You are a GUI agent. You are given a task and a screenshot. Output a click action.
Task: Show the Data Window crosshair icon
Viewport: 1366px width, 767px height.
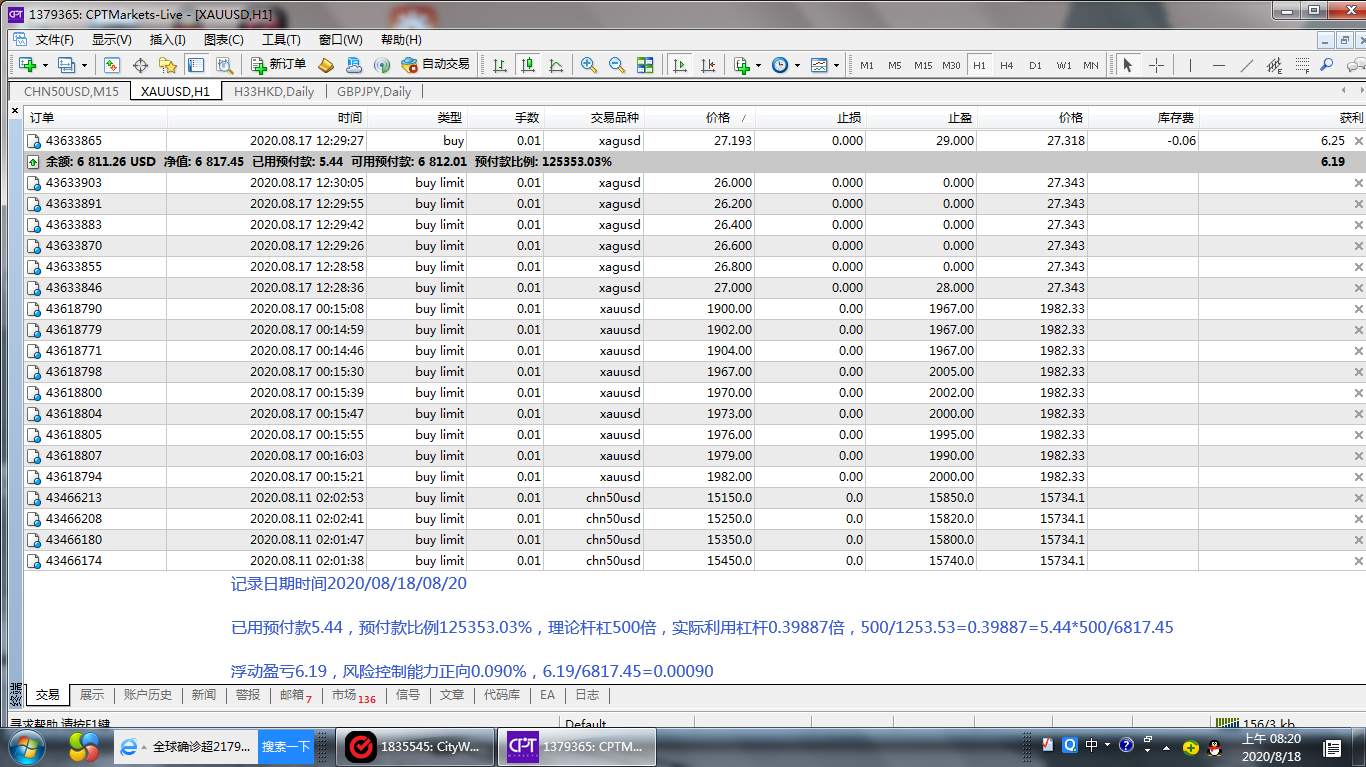click(x=140, y=65)
